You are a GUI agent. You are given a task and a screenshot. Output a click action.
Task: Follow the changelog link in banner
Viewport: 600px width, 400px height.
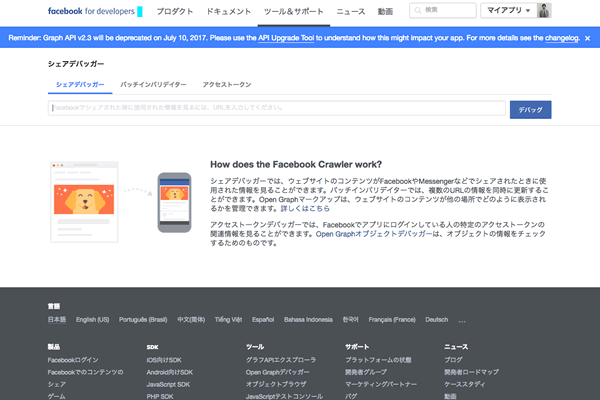pos(562,38)
